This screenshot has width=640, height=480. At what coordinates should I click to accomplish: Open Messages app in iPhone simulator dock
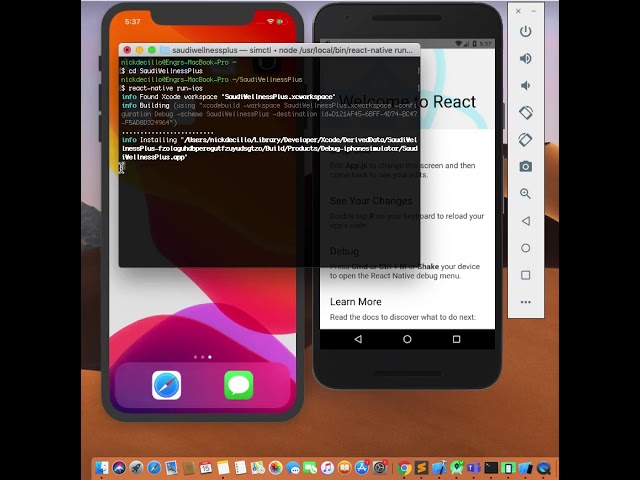click(x=239, y=385)
